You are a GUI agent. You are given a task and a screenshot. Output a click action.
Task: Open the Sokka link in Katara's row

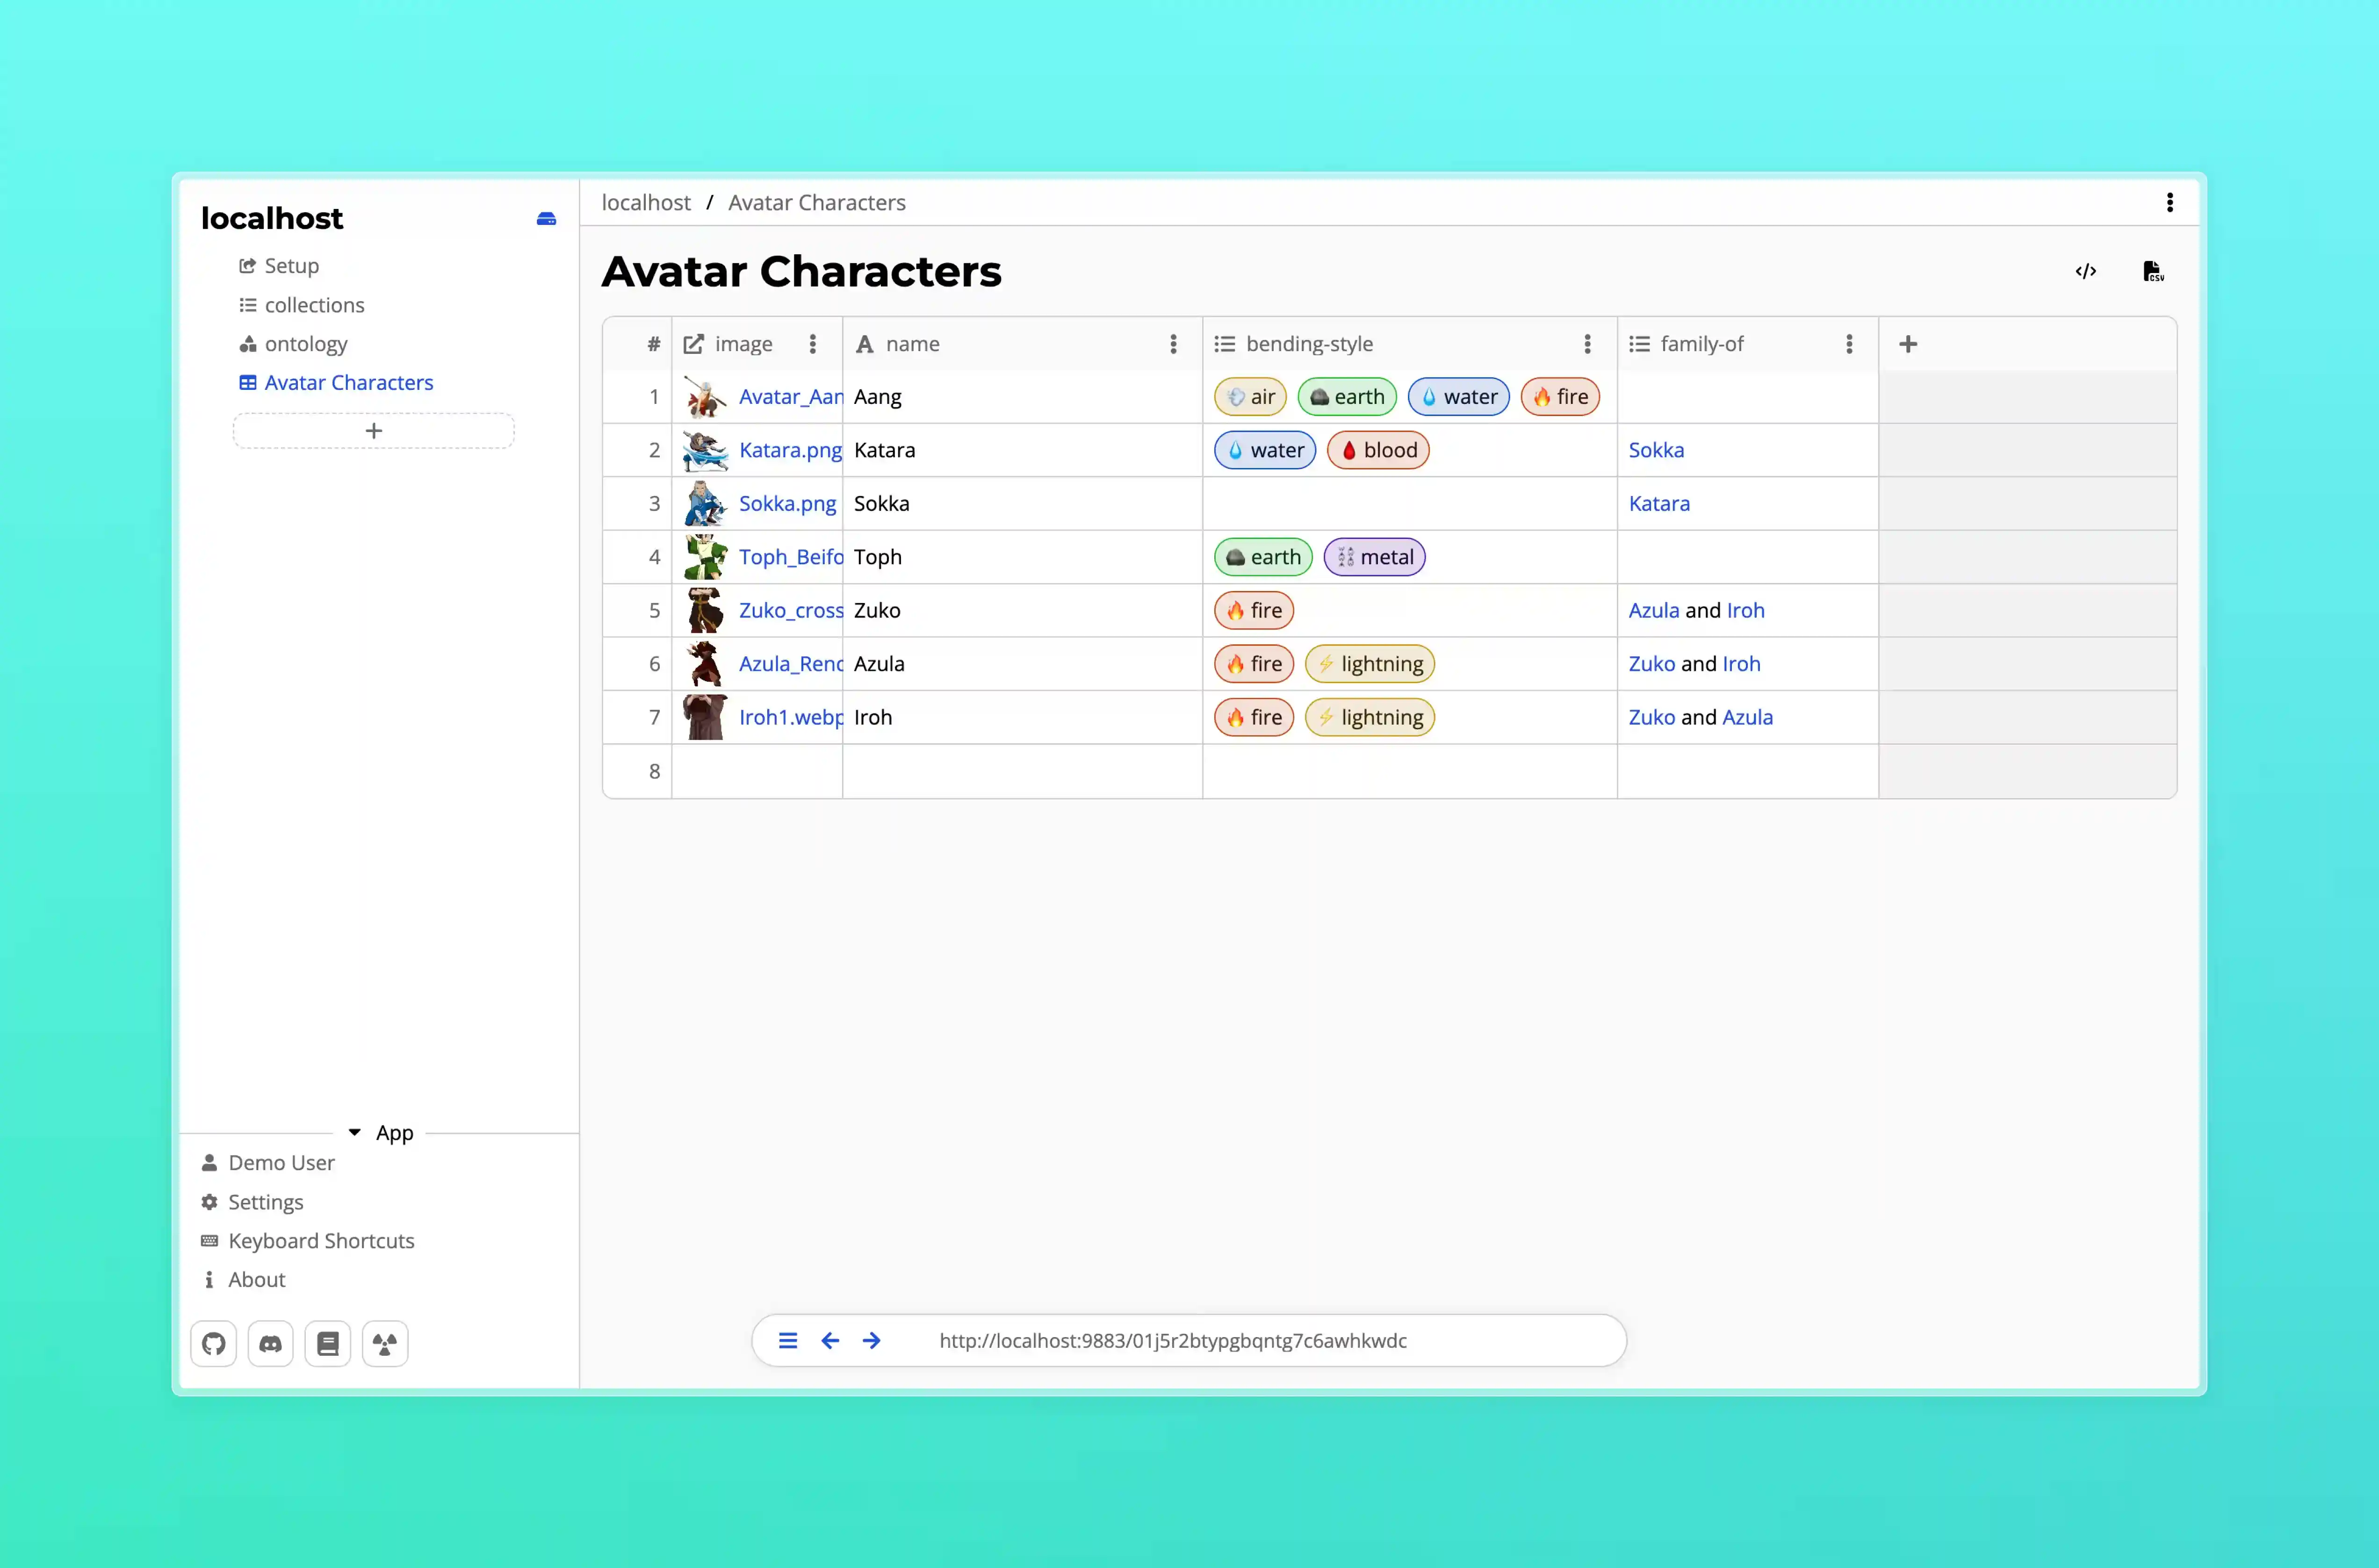tap(1656, 450)
